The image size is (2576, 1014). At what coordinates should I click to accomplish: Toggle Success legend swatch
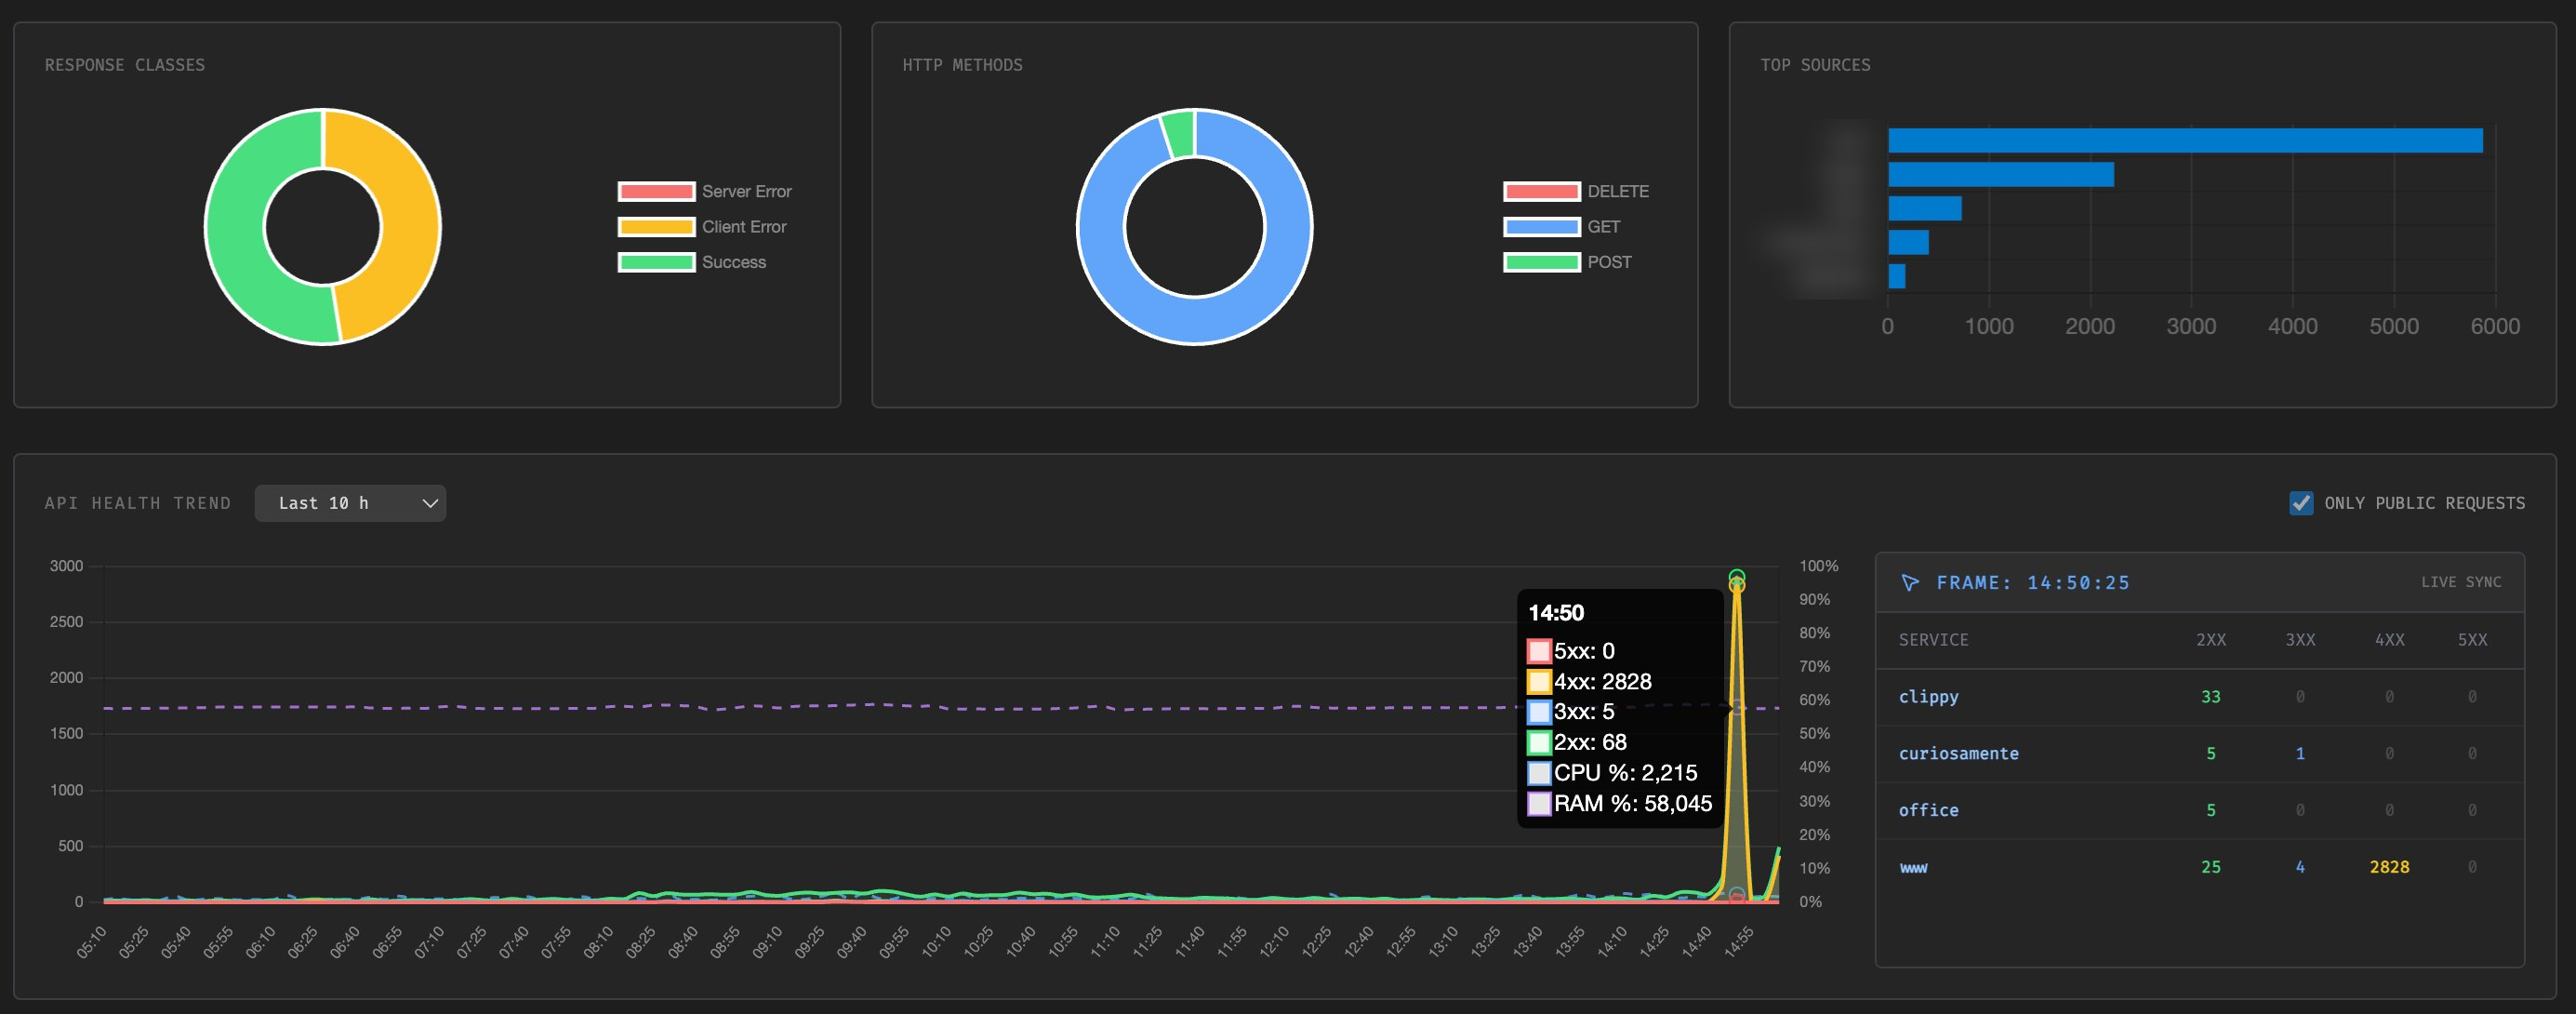[656, 262]
